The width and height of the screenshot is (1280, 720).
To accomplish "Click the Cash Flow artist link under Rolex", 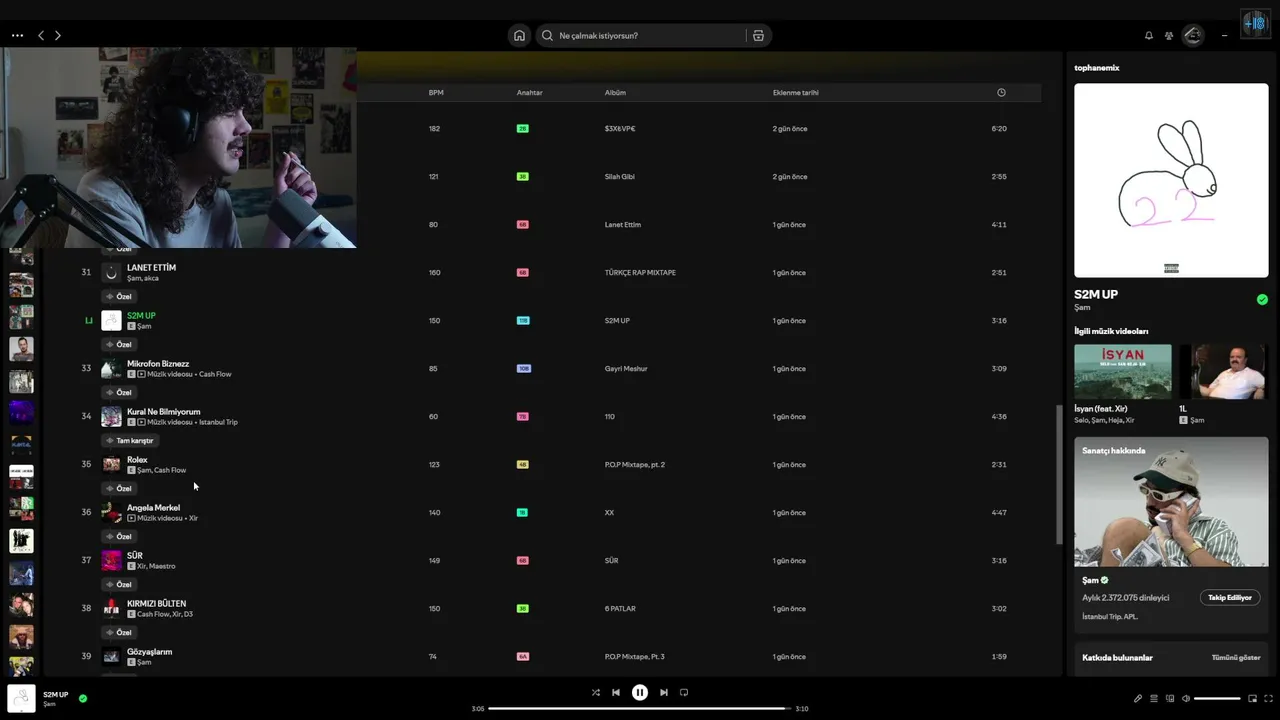I will click(170, 470).
